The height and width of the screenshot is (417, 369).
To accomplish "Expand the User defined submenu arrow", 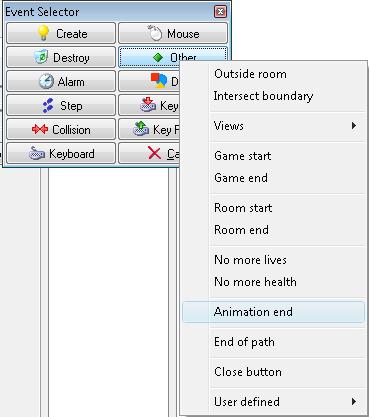I will (x=354, y=401).
